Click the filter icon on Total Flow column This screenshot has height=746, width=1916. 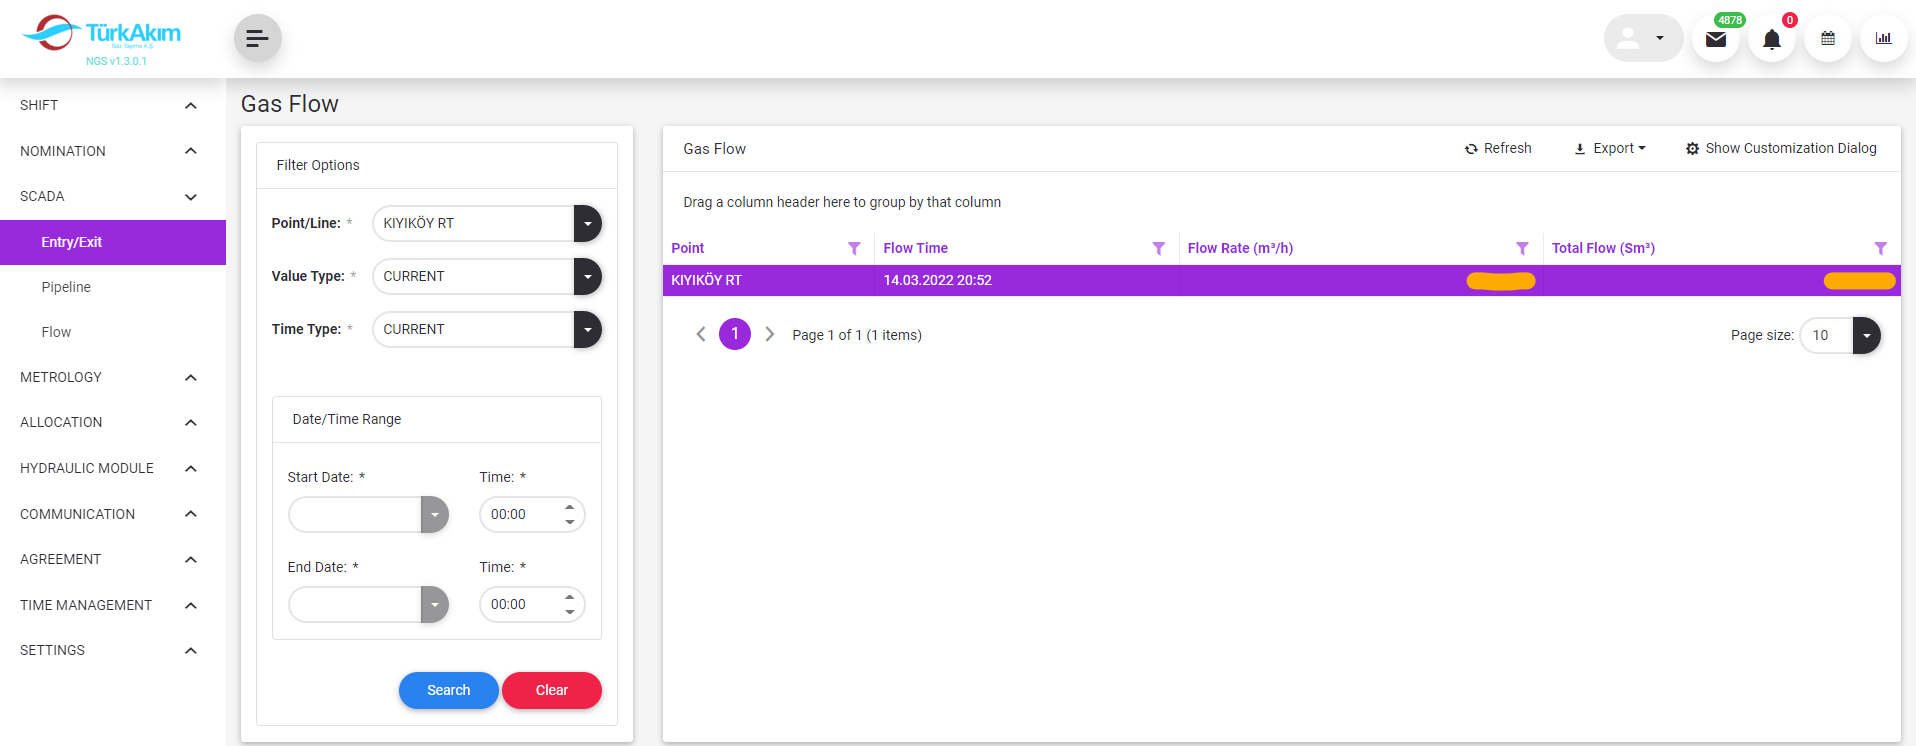pos(1880,248)
